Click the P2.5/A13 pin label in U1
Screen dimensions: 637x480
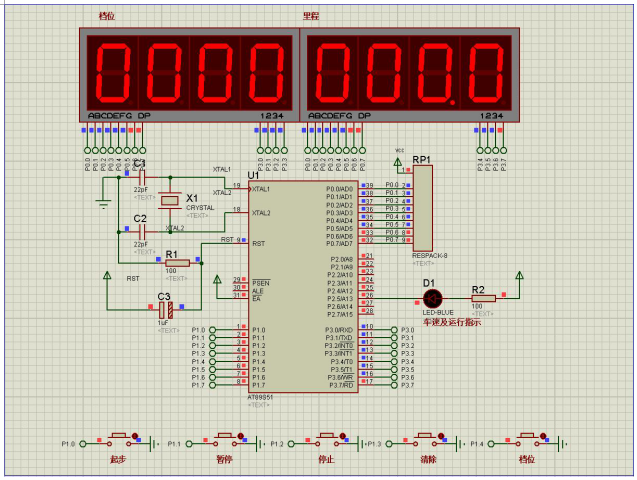[x=342, y=299]
